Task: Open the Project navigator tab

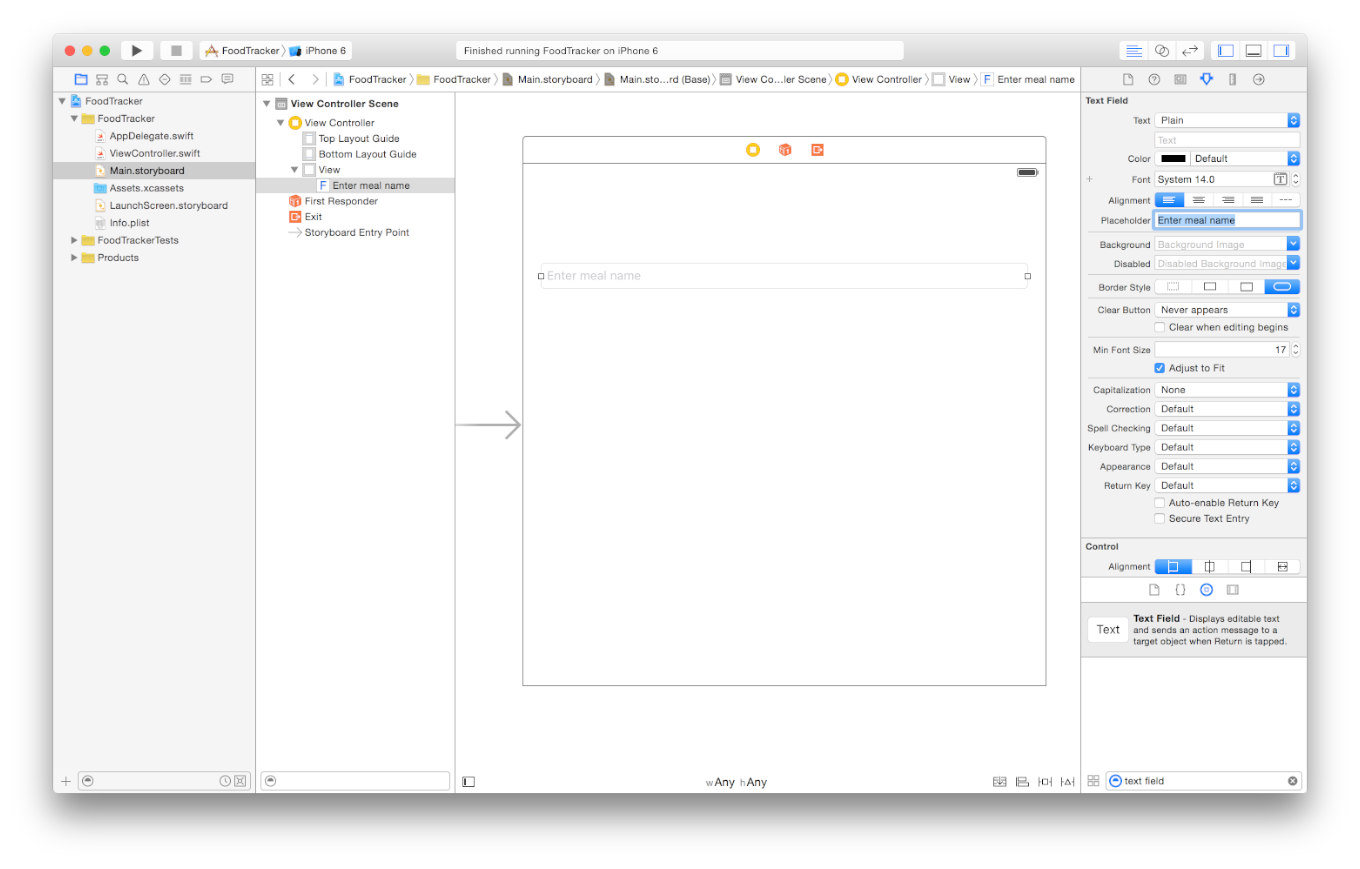Action: pyautogui.click(x=81, y=79)
